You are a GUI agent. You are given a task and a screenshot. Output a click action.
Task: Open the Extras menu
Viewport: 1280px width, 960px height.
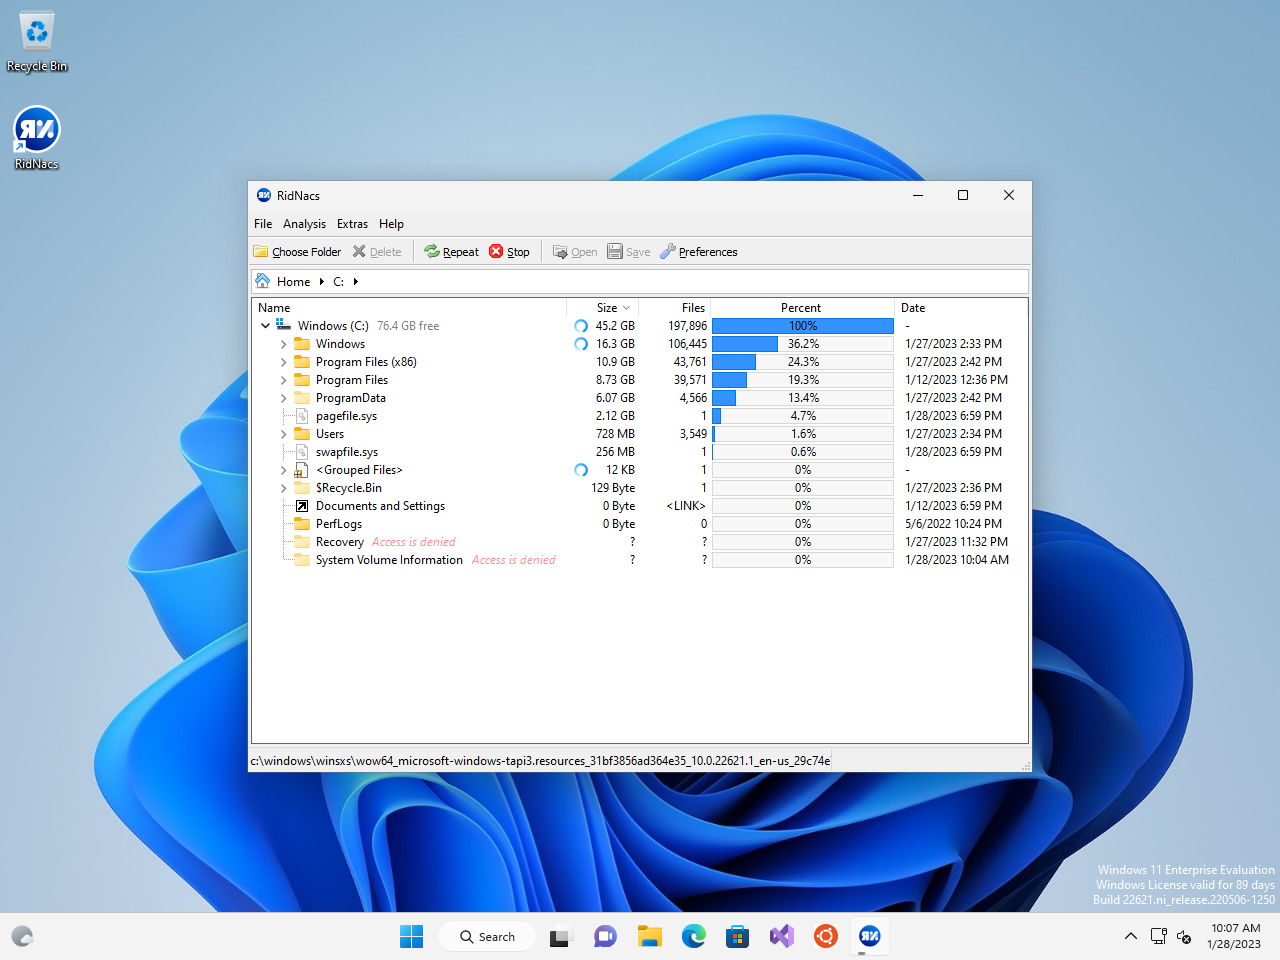point(352,224)
